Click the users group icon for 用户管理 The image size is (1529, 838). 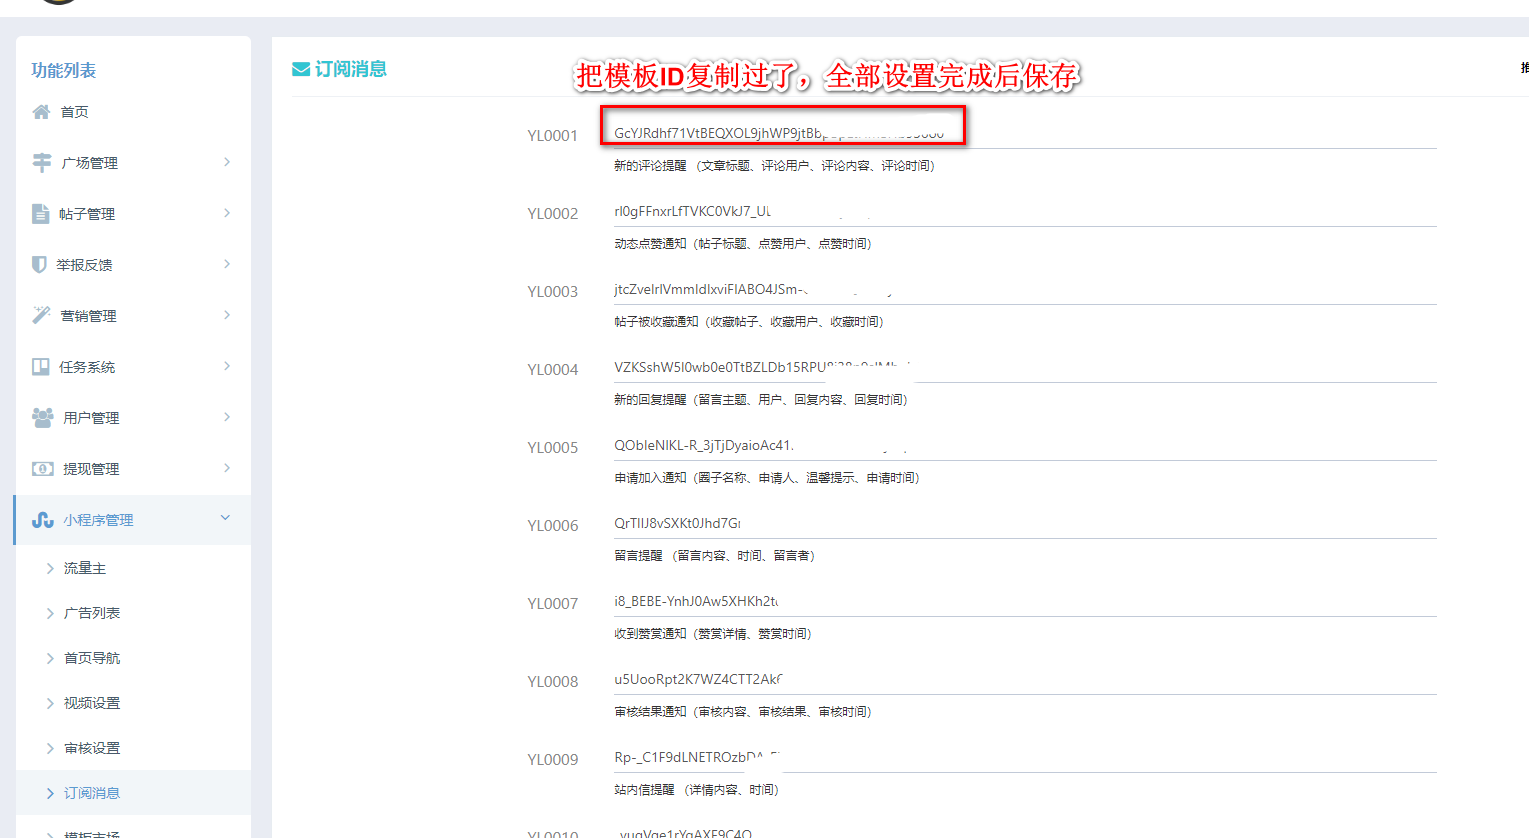pos(42,417)
